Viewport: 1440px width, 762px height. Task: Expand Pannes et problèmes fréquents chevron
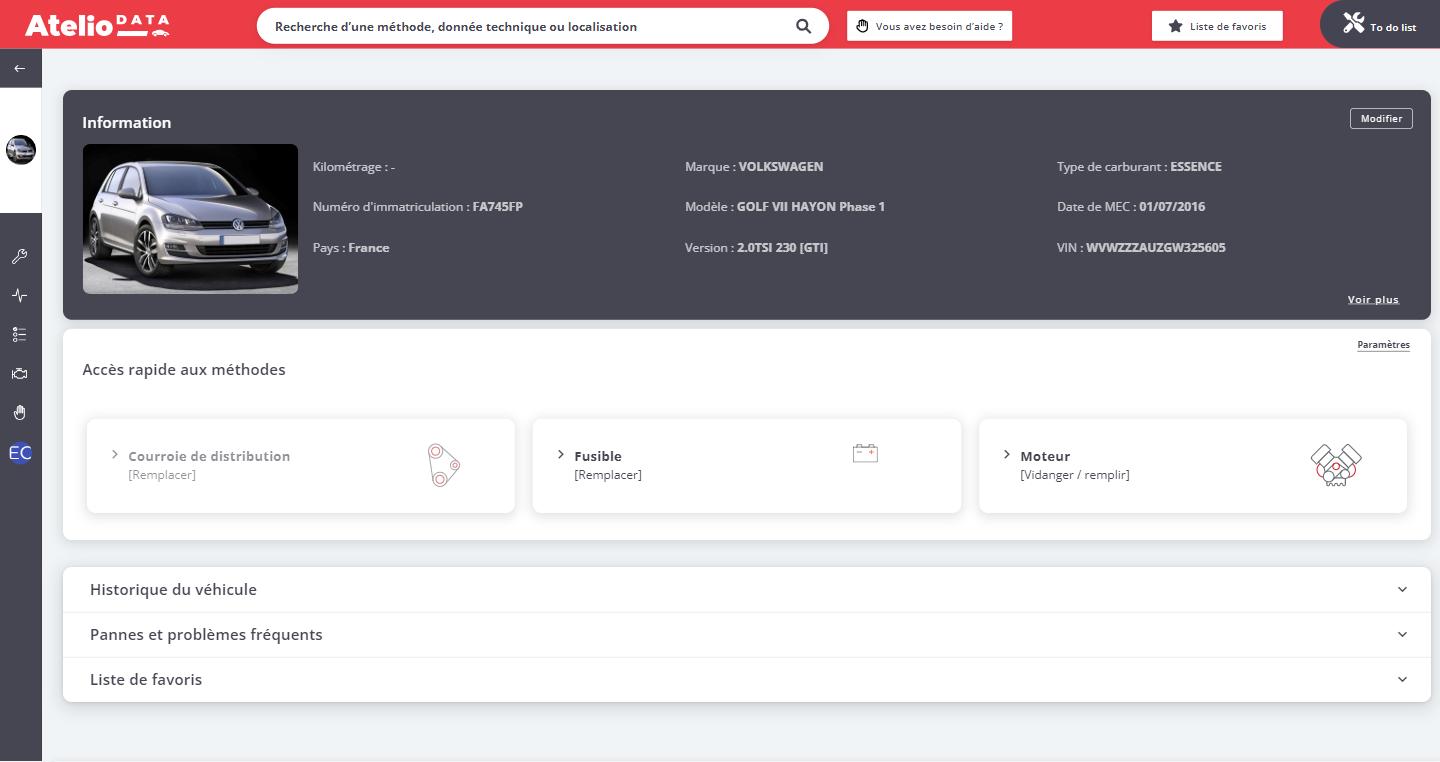[1402, 635]
